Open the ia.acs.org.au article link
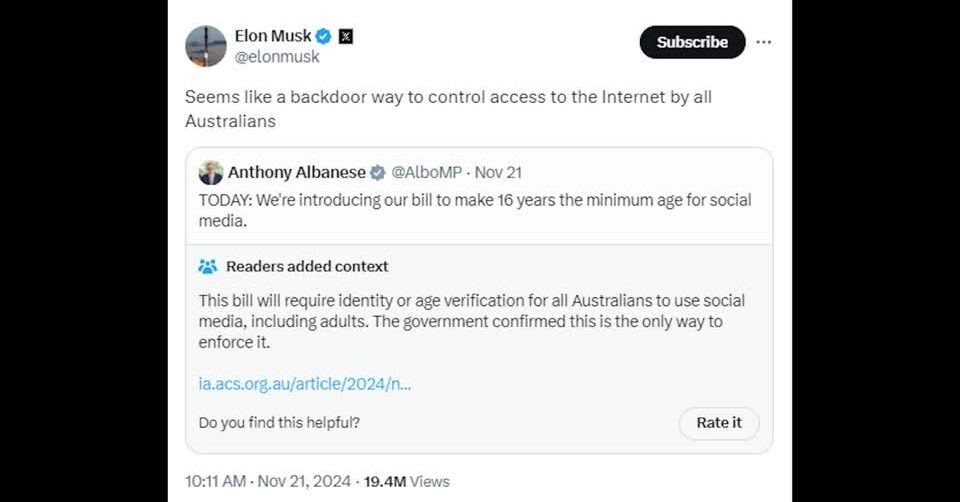 point(305,383)
